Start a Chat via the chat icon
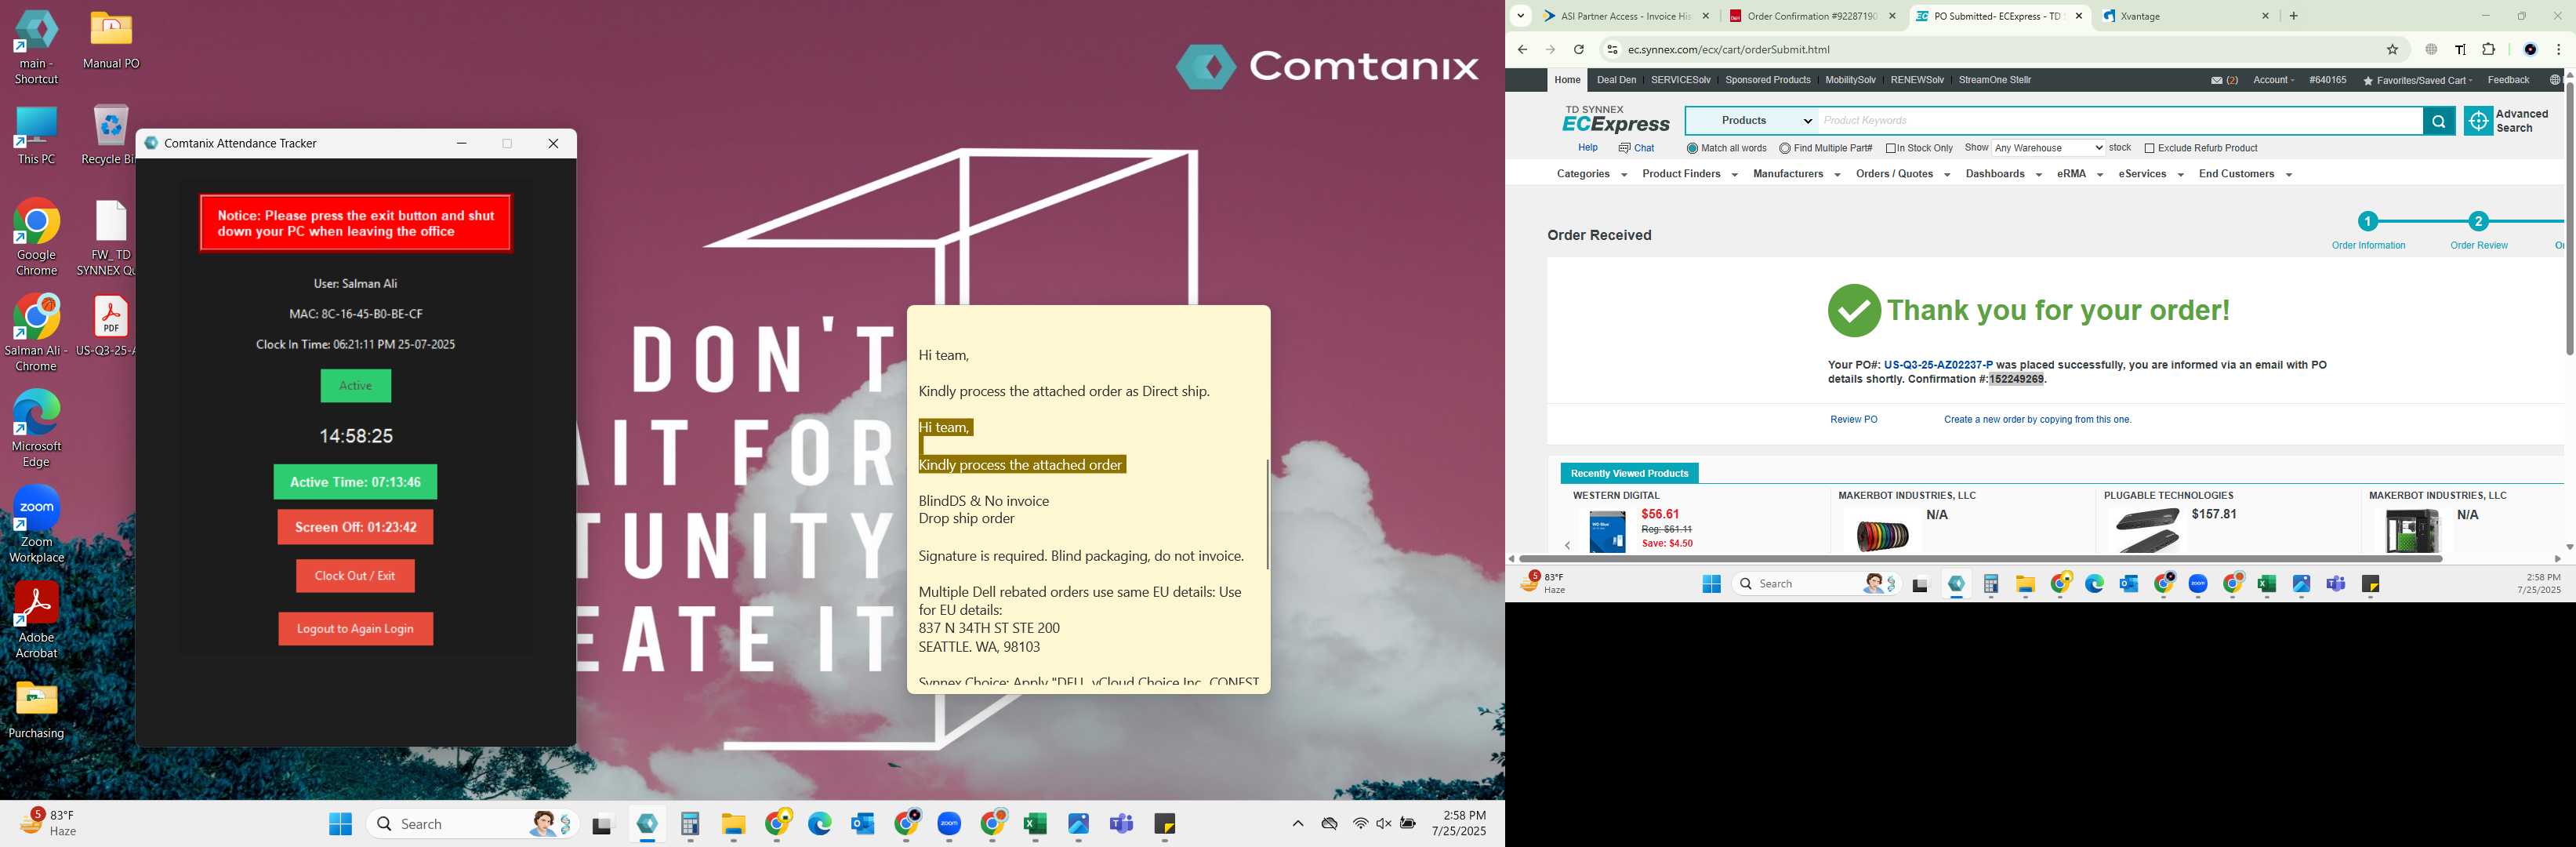The image size is (2576, 847). point(1636,148)
